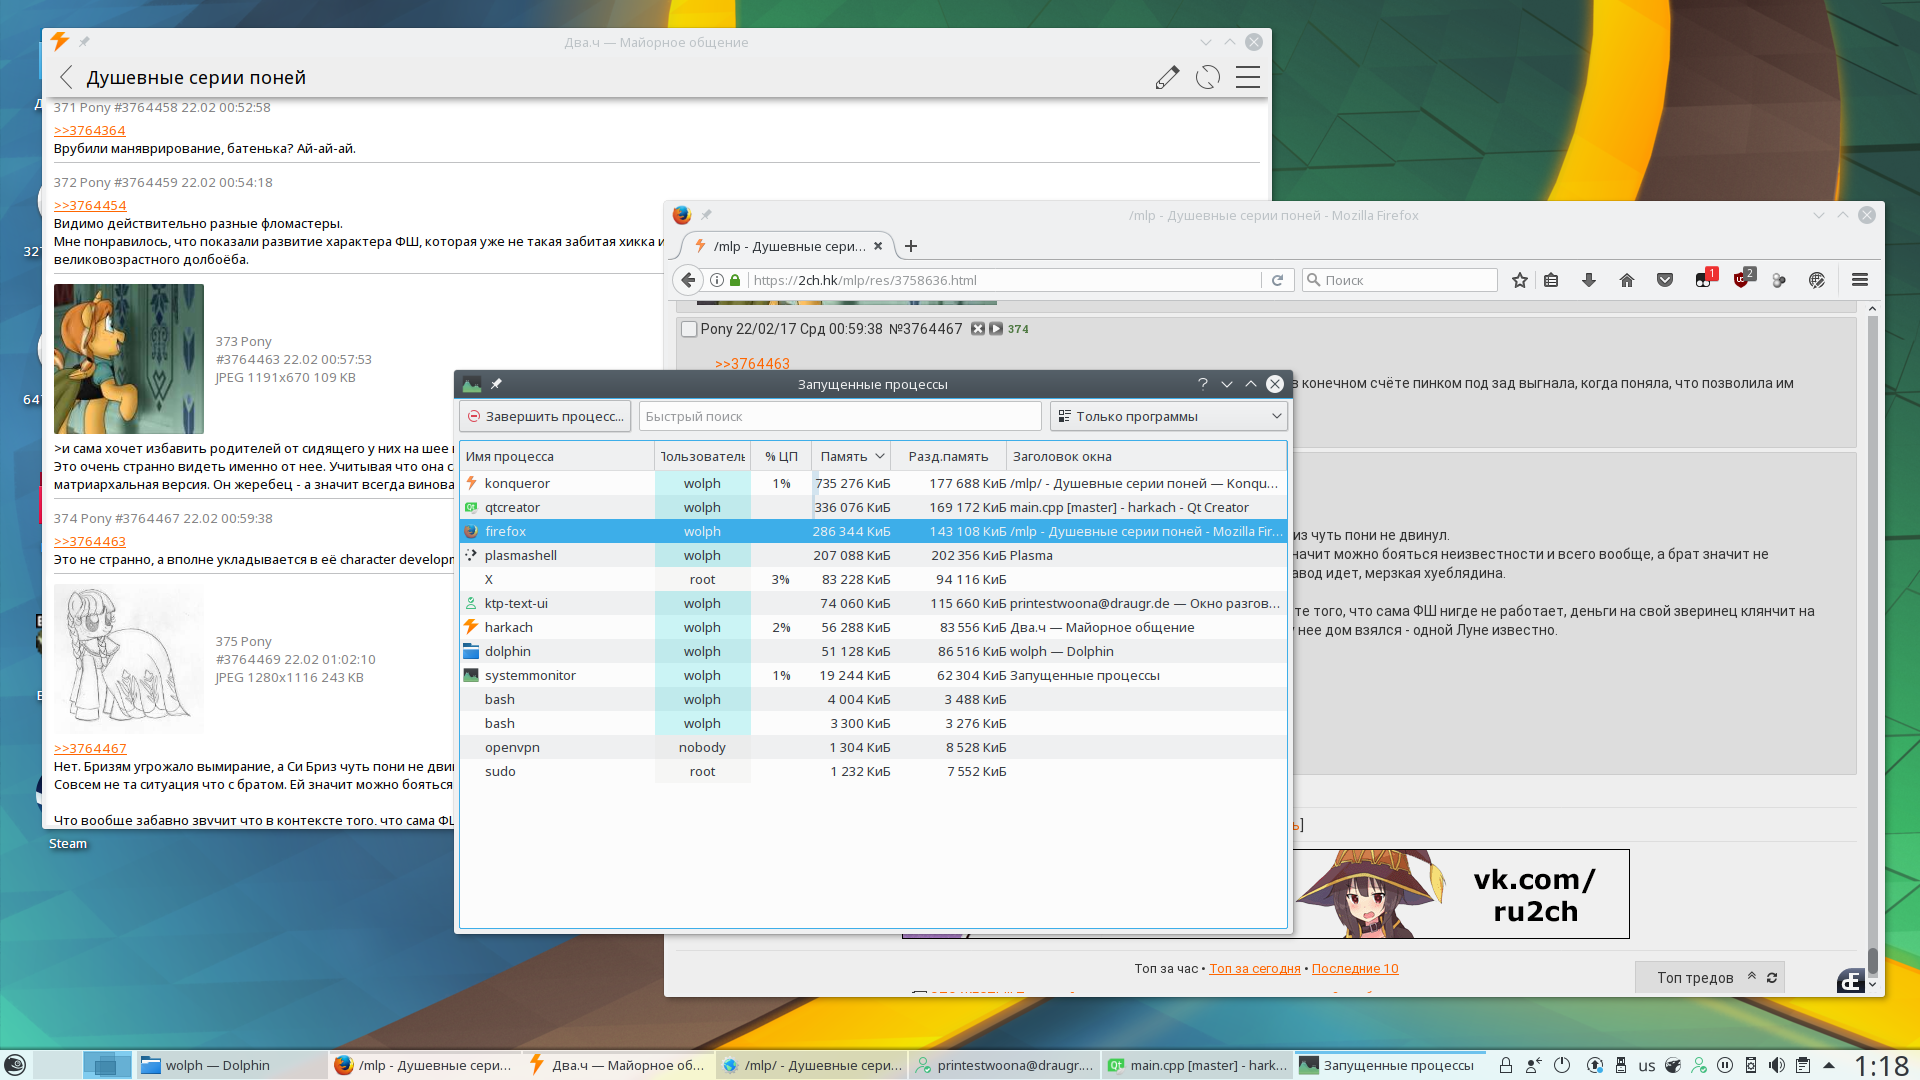
Task: Switch to 'Два.ч — Майорное об...' taskbar entry
Action: click(618, 1065)
